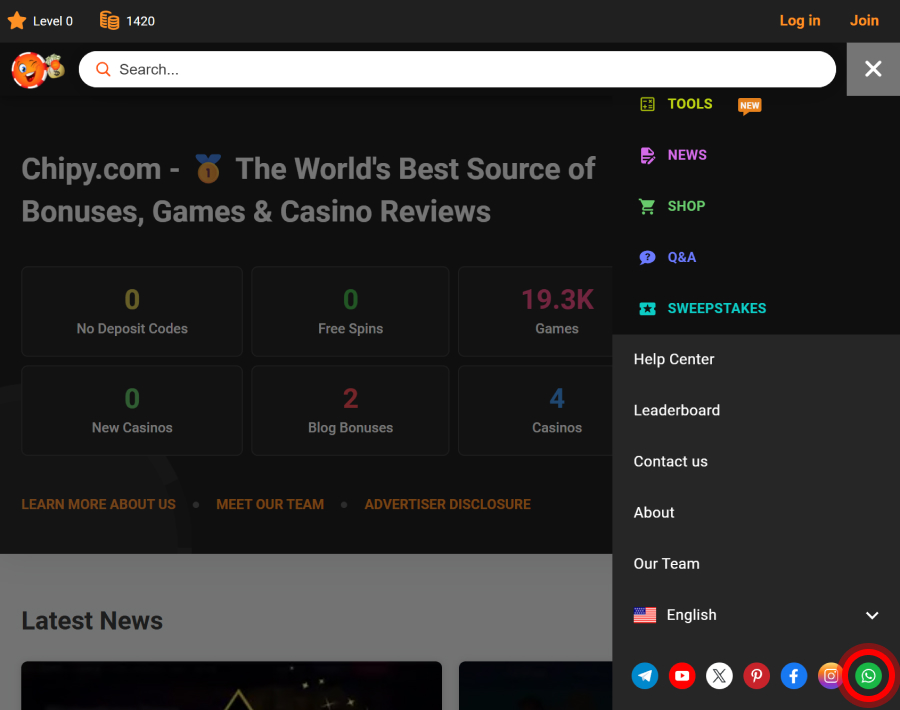Viewport: 900px width, 710px height.
Task: Select News in the side menu
Action: pos(686,155)
